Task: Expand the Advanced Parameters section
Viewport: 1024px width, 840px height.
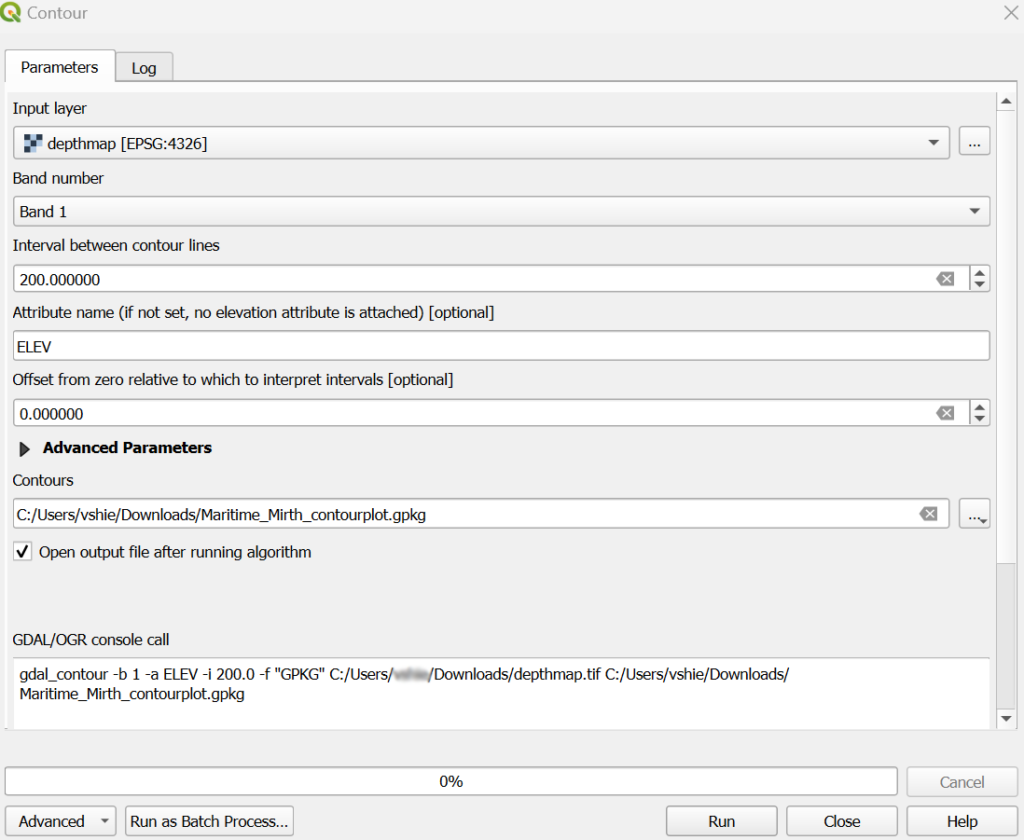Action: click(25, 449)
